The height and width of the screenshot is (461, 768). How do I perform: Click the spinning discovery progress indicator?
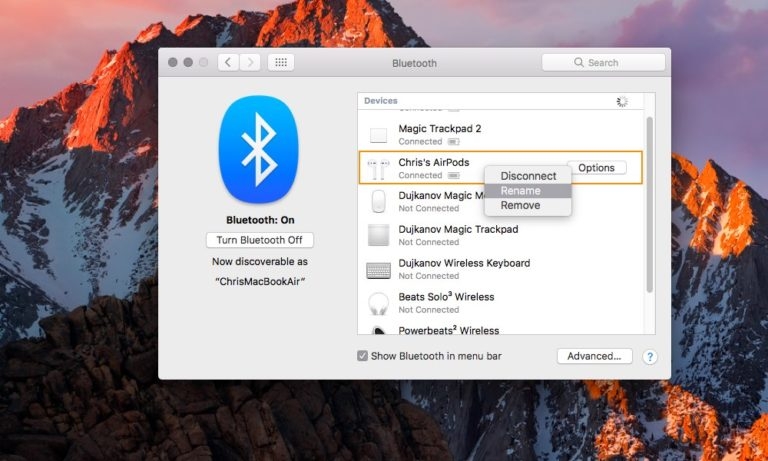[622, 101]
